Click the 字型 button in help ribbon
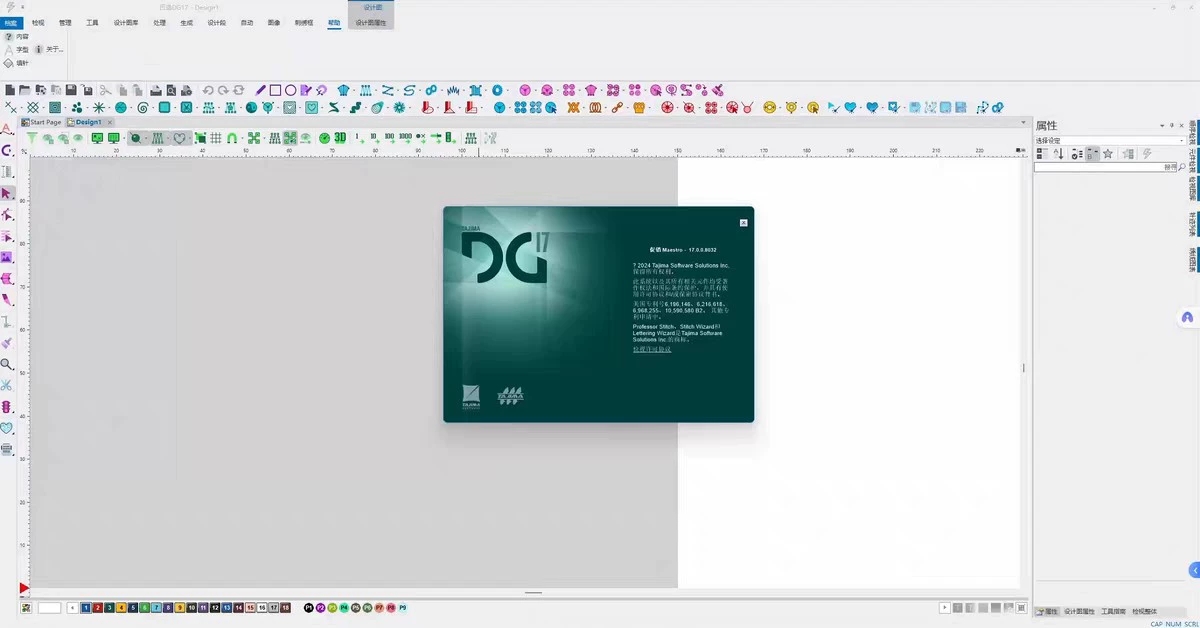 point(17,49)
